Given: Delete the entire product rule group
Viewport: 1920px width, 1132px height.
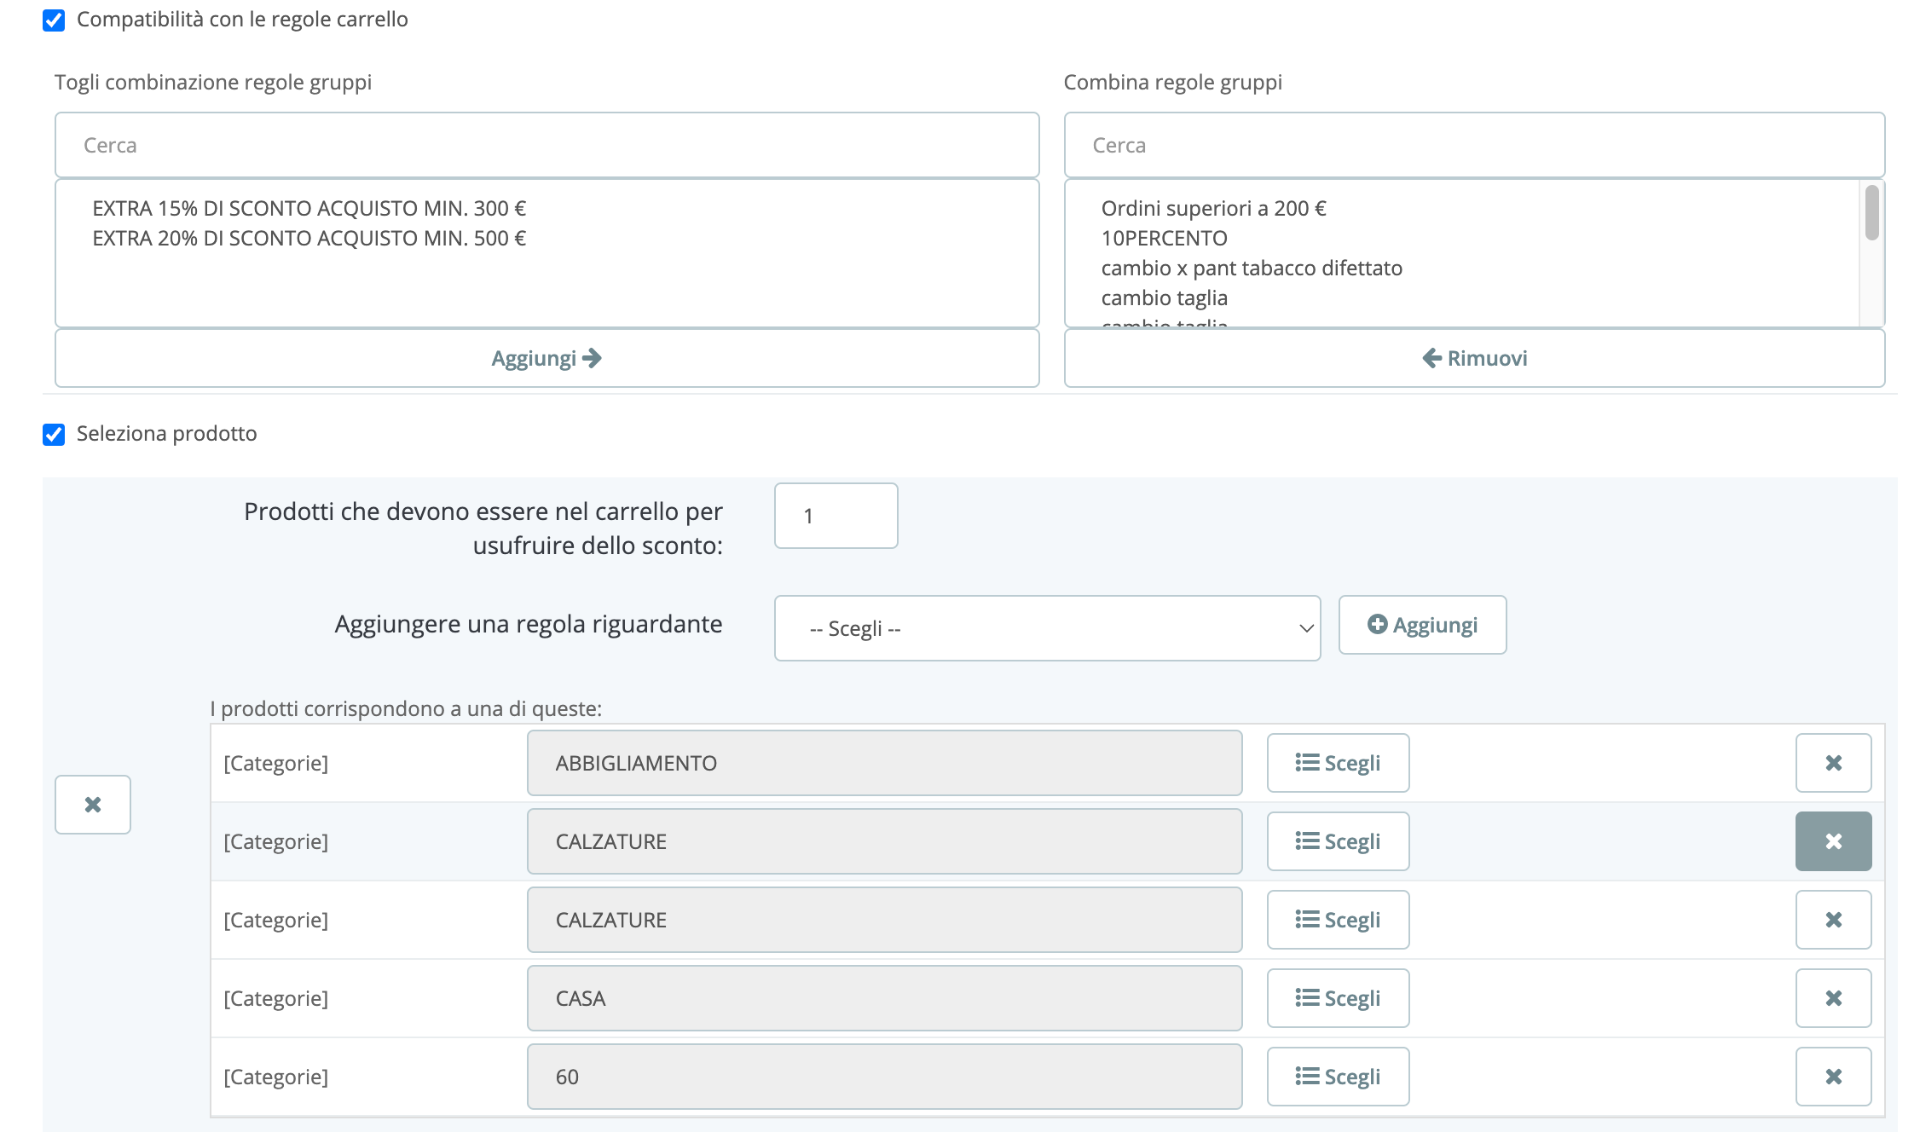Looking at the screenshot, I should (x=92, y=804).
